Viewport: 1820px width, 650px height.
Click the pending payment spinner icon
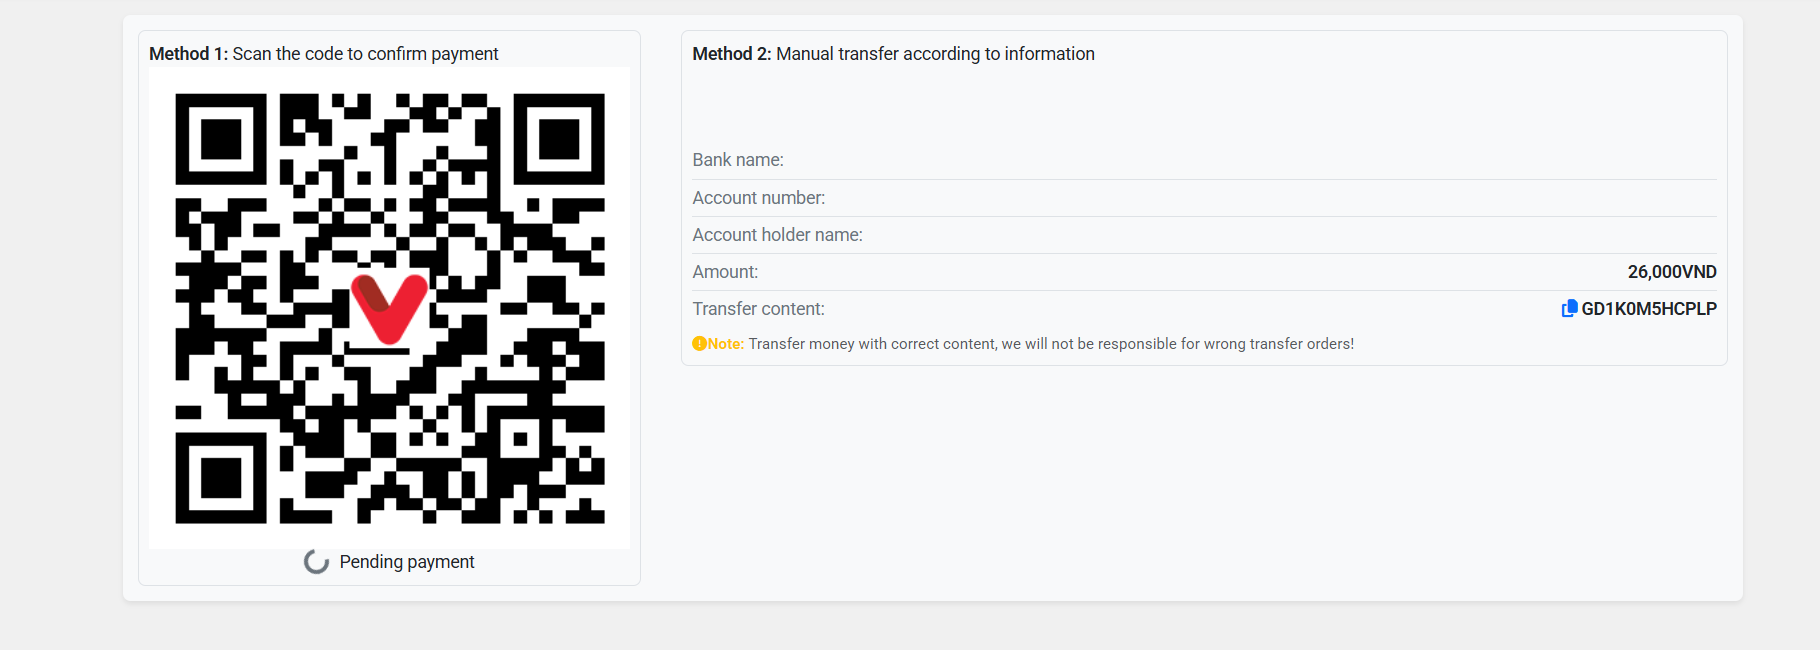tap(316, 562)
